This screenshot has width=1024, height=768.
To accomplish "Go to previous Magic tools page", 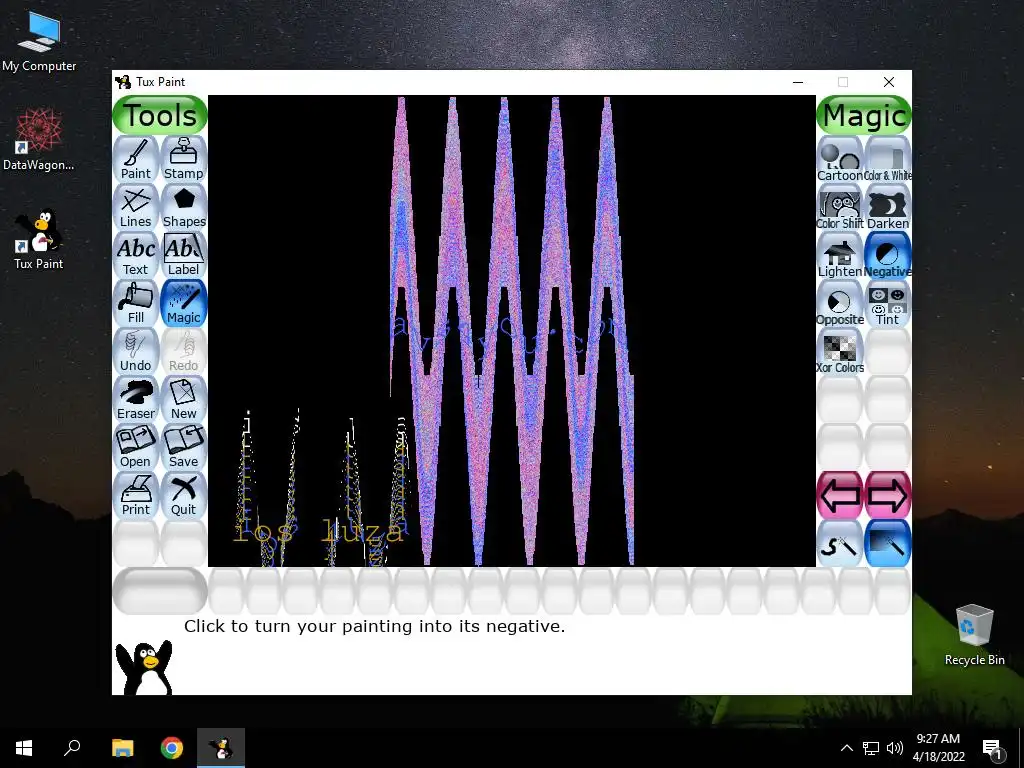I will [840, 496].
